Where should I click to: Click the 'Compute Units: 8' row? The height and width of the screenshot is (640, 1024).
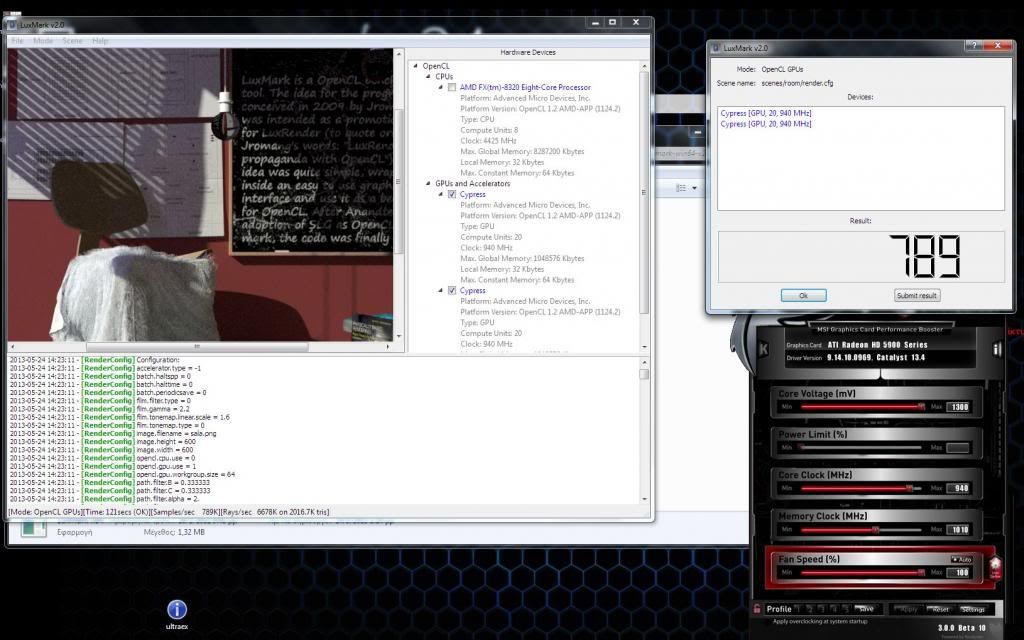[489, 130]
